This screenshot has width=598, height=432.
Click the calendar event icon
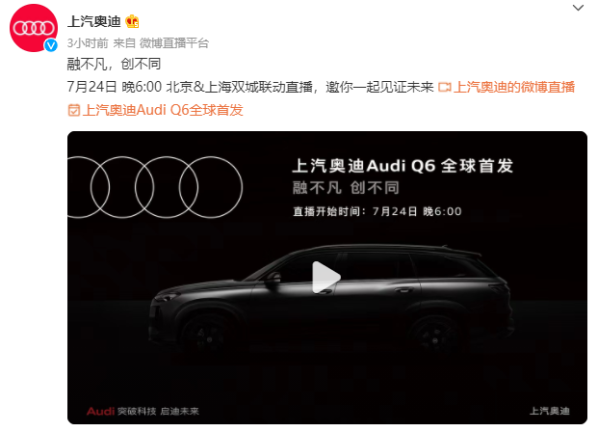pyautogui.click(x=74, y=111)
